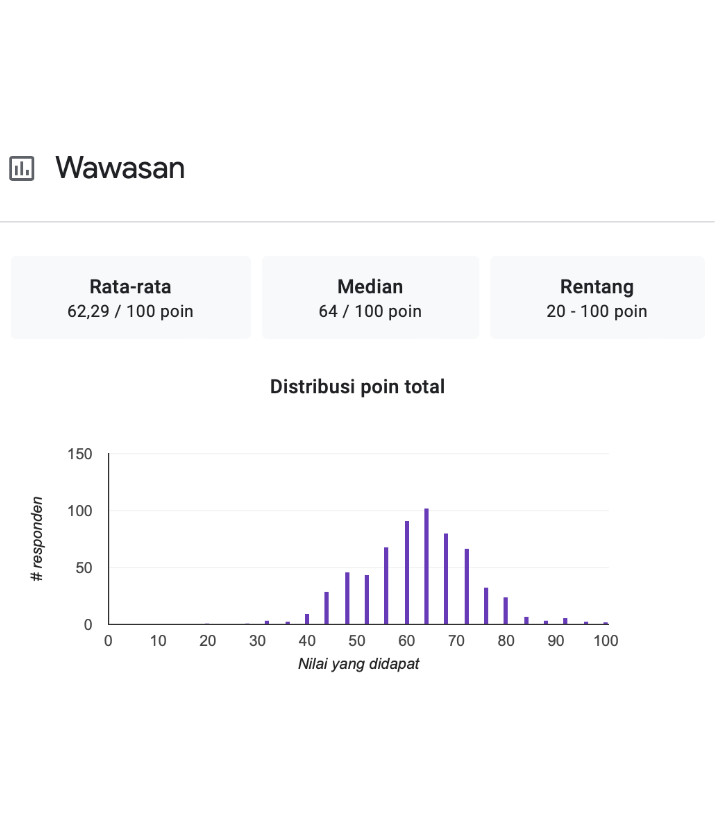Click the histogram bar at score 68

pyautogui.click(x=446, y=579)
